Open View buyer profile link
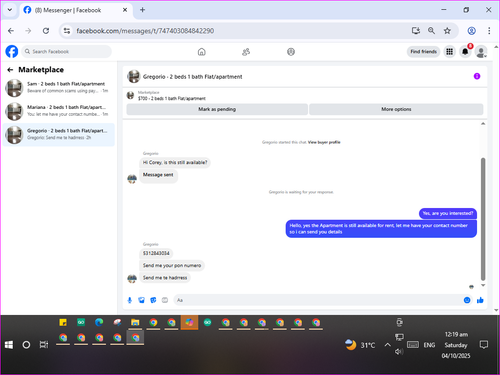This screenshot has height=375, width=500. 324,142
